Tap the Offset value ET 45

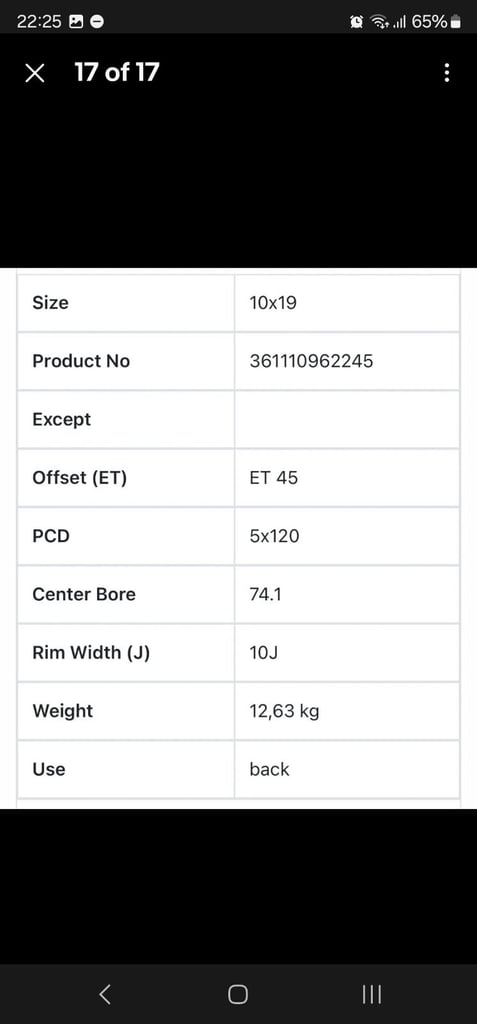pos(273,478)
